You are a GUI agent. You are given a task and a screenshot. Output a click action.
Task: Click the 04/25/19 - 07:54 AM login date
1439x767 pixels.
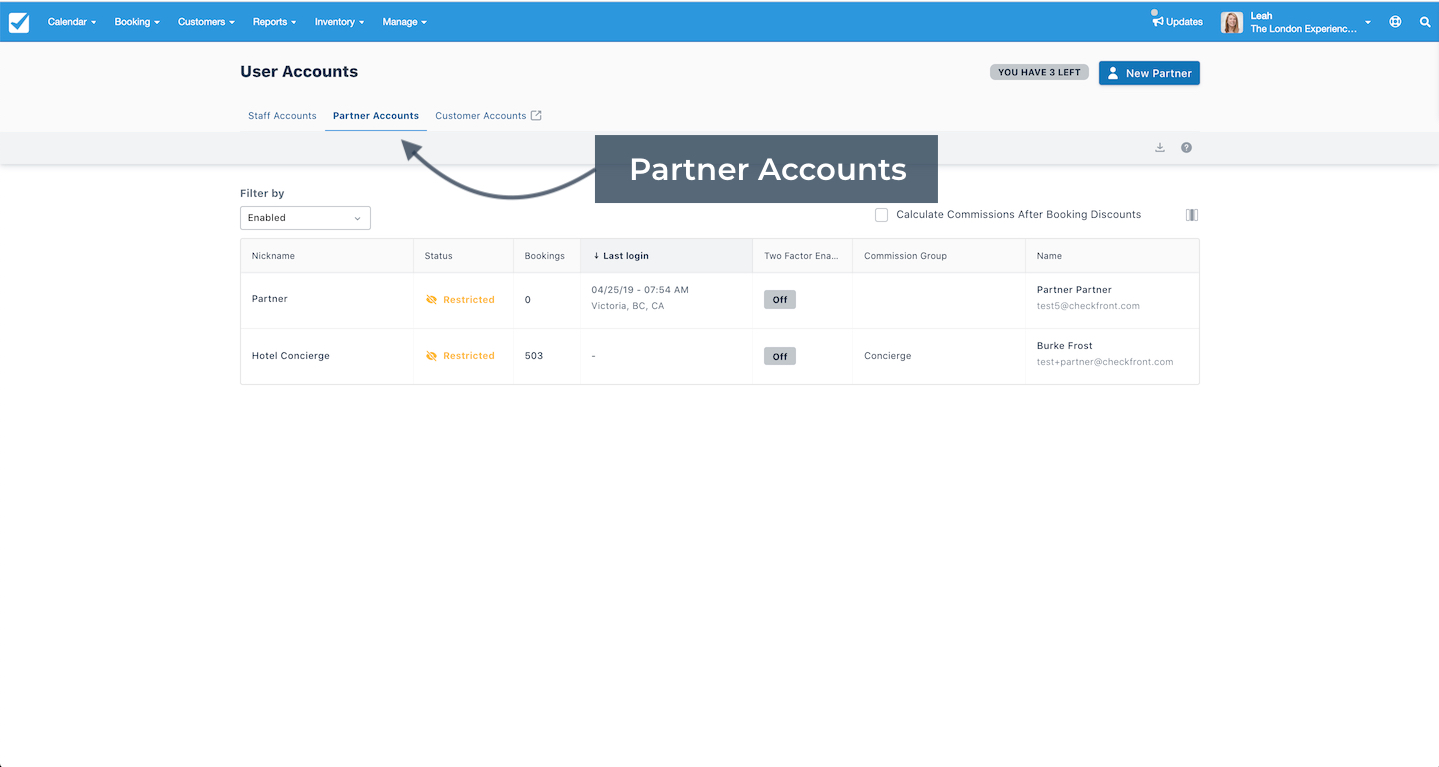tap(640, 290)
